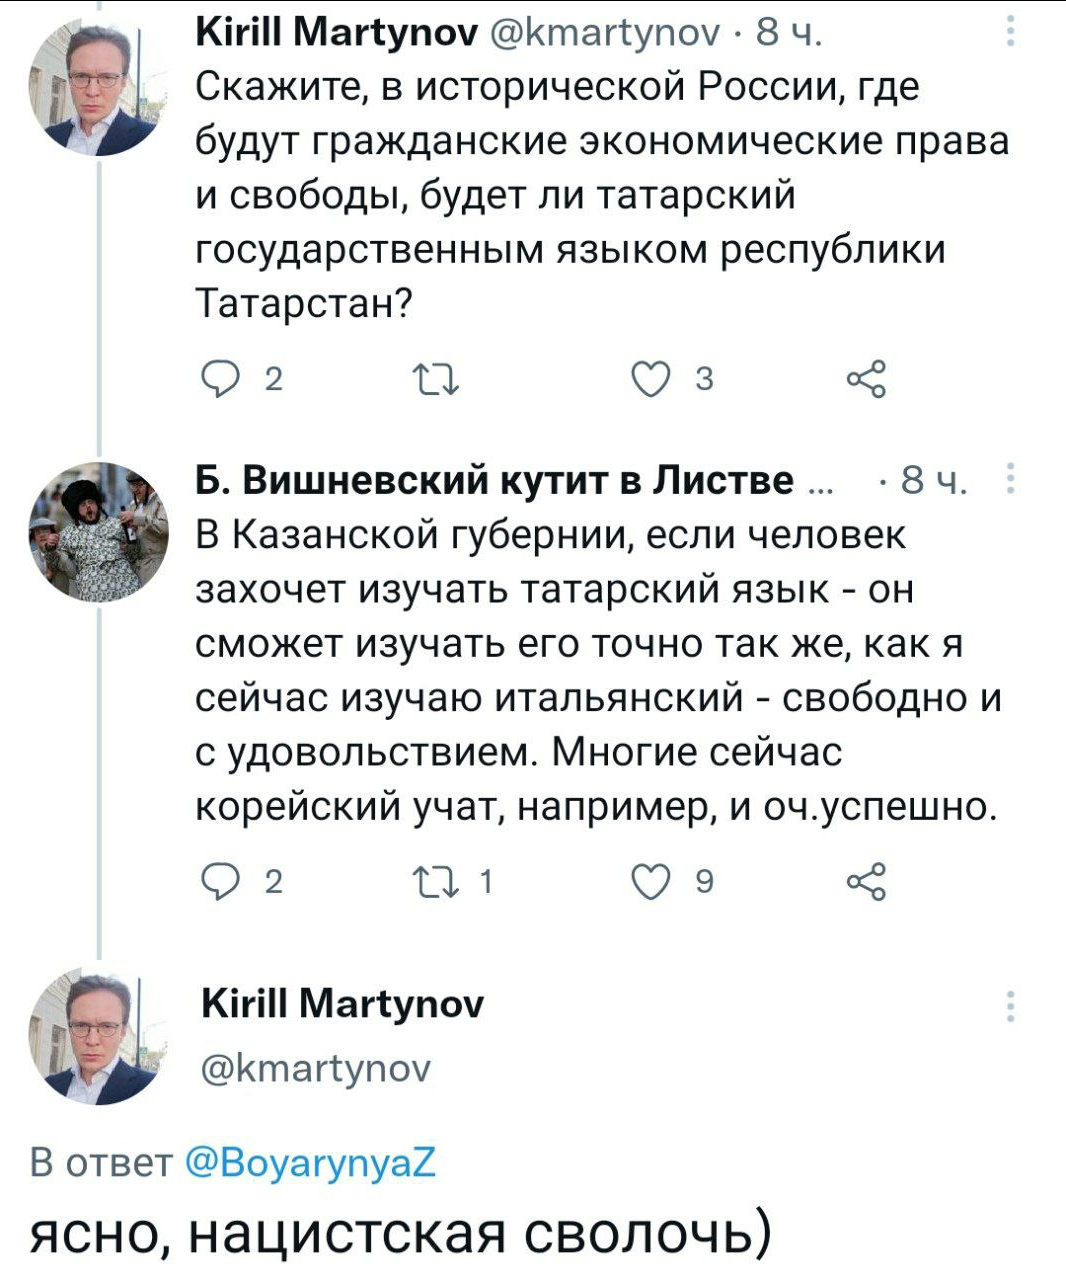Screen dimensions: 1066x1280
Task: Retweet the first Kirill Martynov tweet
Action: pyautogui.click(x=436, y=379)
